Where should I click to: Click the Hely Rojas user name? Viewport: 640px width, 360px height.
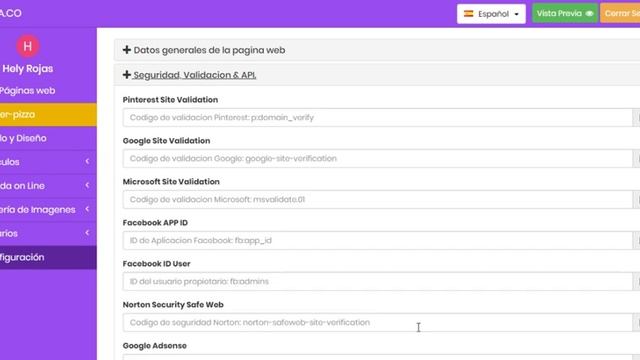coord(28,69)
